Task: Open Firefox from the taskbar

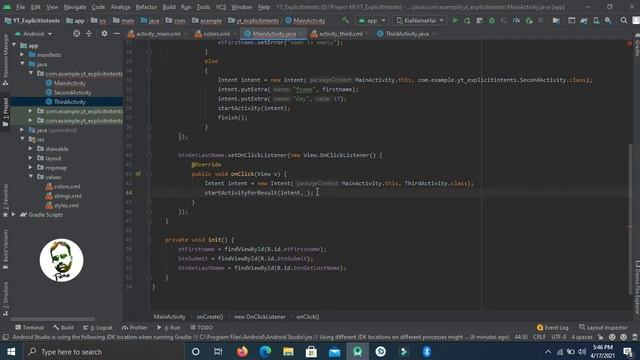Action: coord(242,351)
